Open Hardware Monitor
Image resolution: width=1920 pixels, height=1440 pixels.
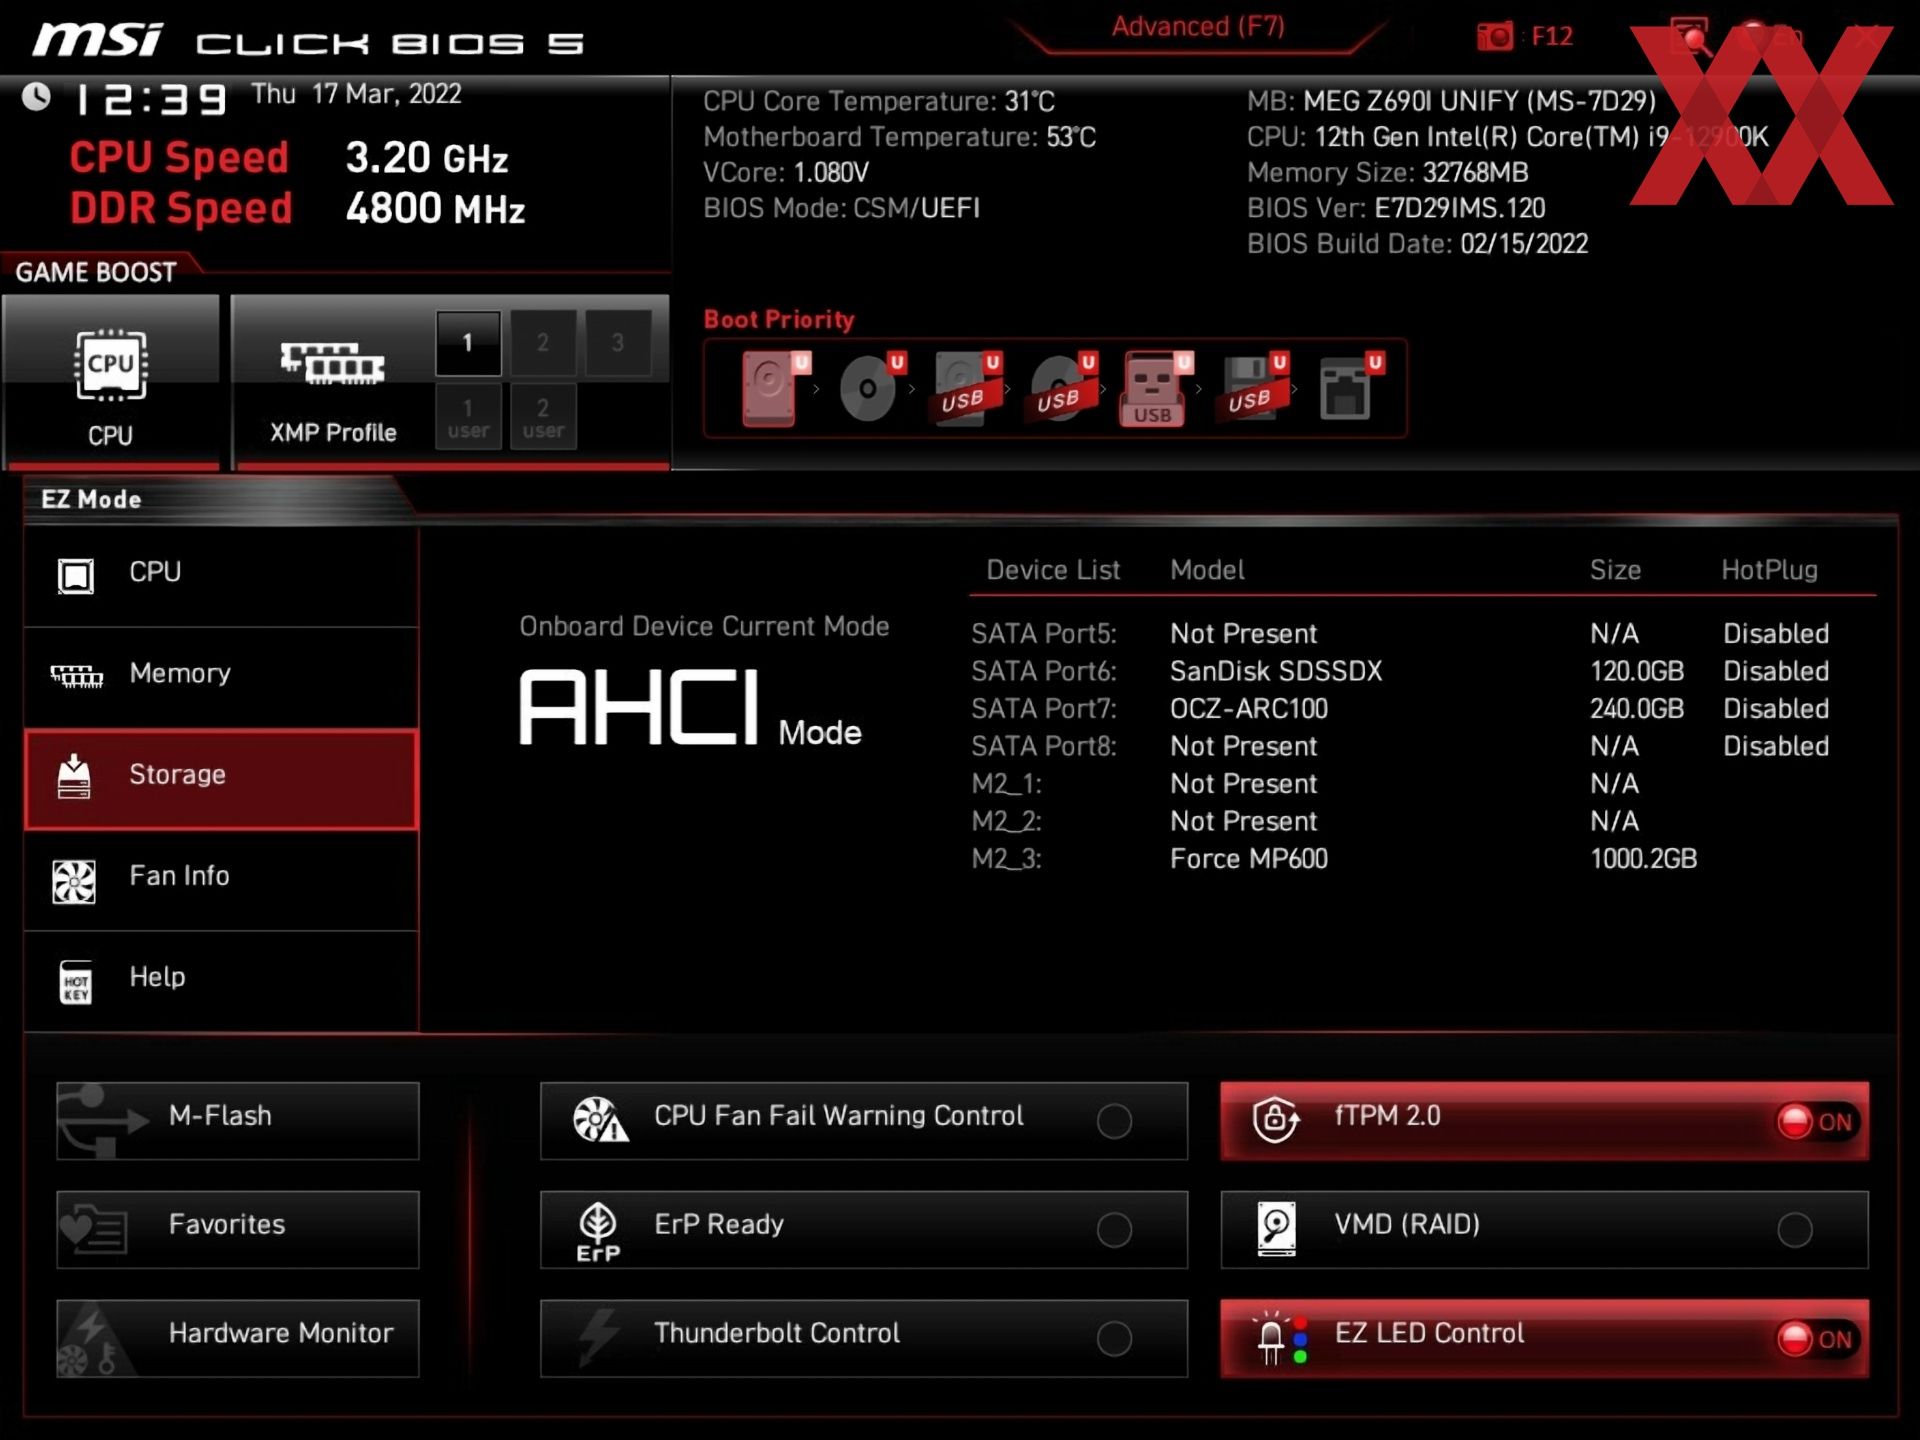[x=238, y=1339]
